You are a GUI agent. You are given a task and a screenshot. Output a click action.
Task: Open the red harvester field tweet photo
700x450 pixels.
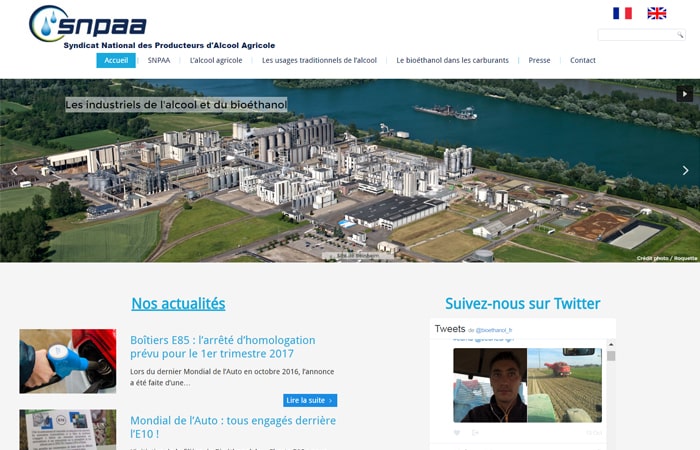pyautogui.click(x=565, y=385)
